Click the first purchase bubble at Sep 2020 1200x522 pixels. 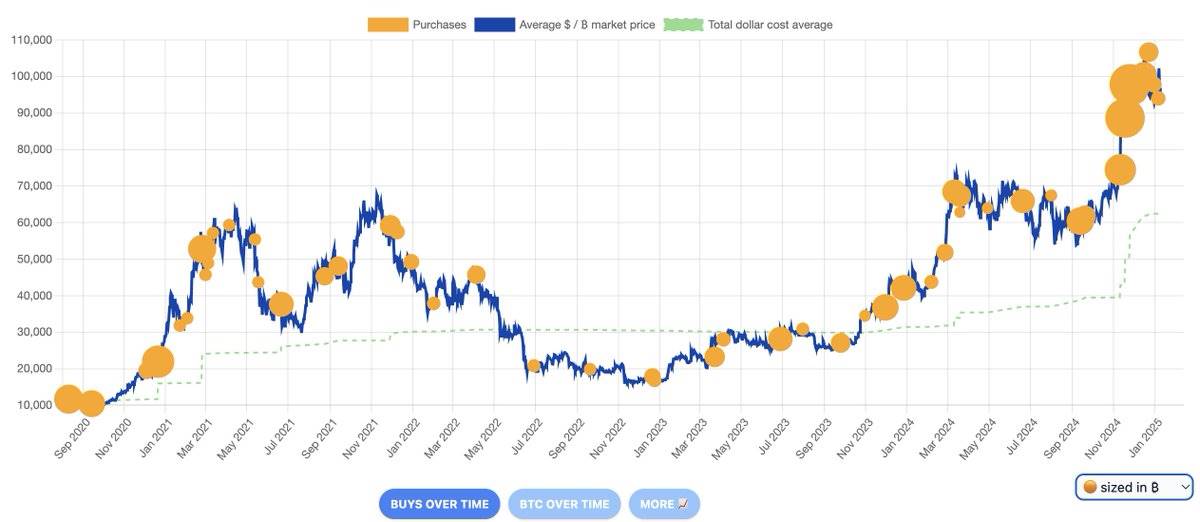68,399
